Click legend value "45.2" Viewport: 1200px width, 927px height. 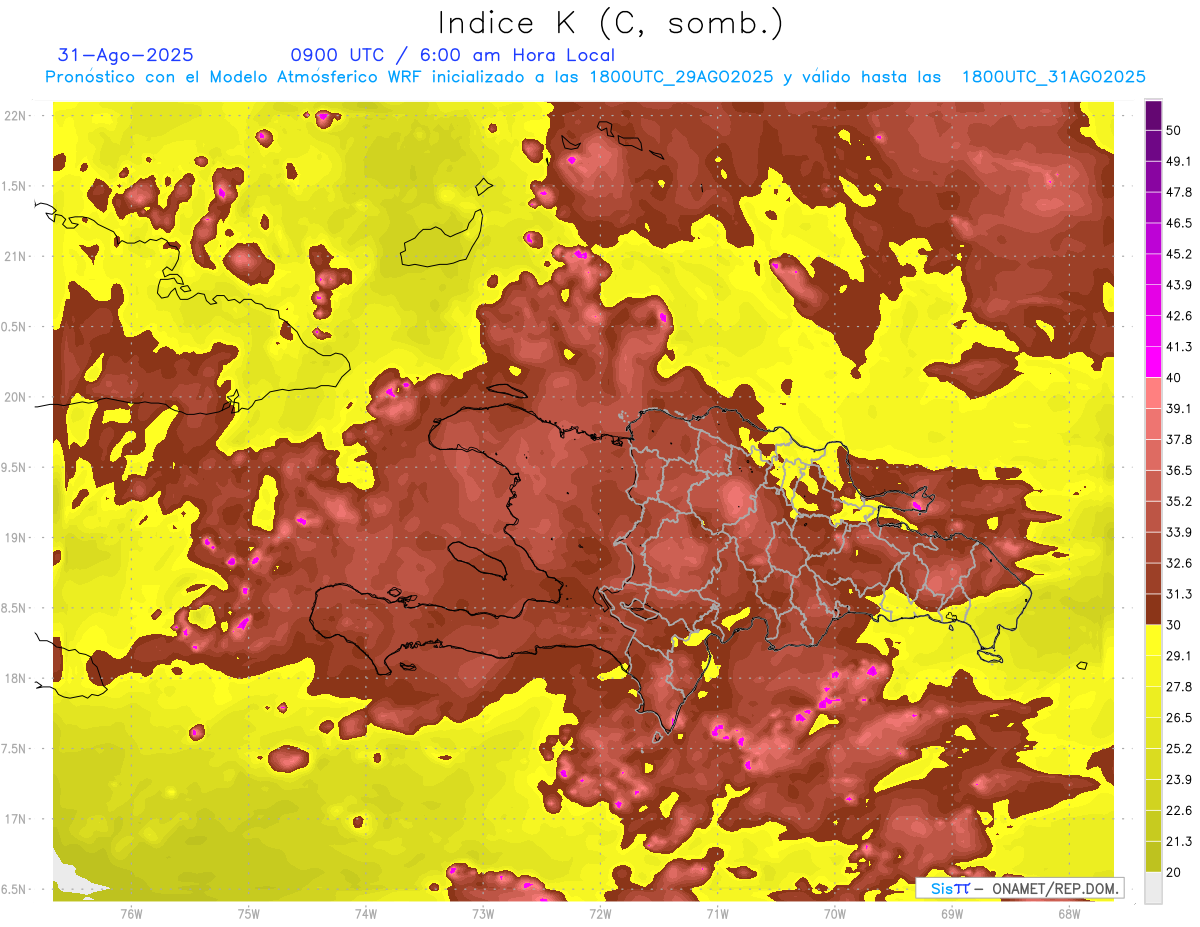coord(1179,254)
